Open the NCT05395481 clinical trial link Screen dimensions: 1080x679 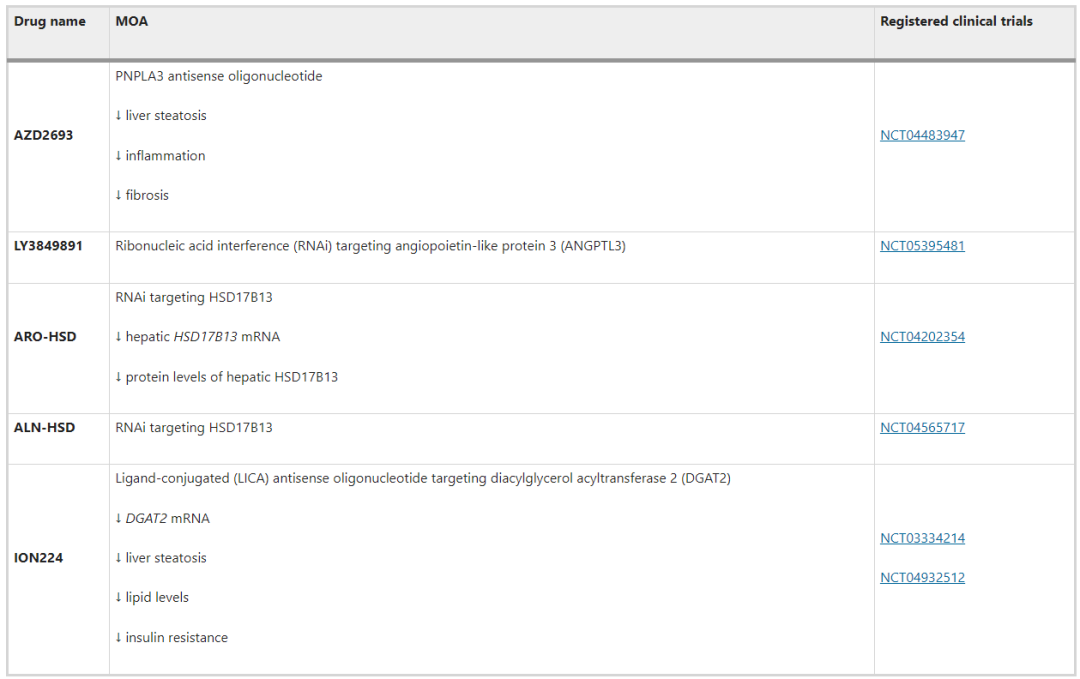(x=922, y=246)
